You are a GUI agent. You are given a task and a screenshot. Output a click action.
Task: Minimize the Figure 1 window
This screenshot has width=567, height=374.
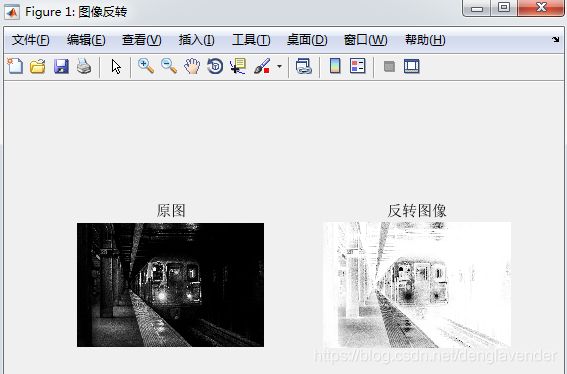point(477,8)
